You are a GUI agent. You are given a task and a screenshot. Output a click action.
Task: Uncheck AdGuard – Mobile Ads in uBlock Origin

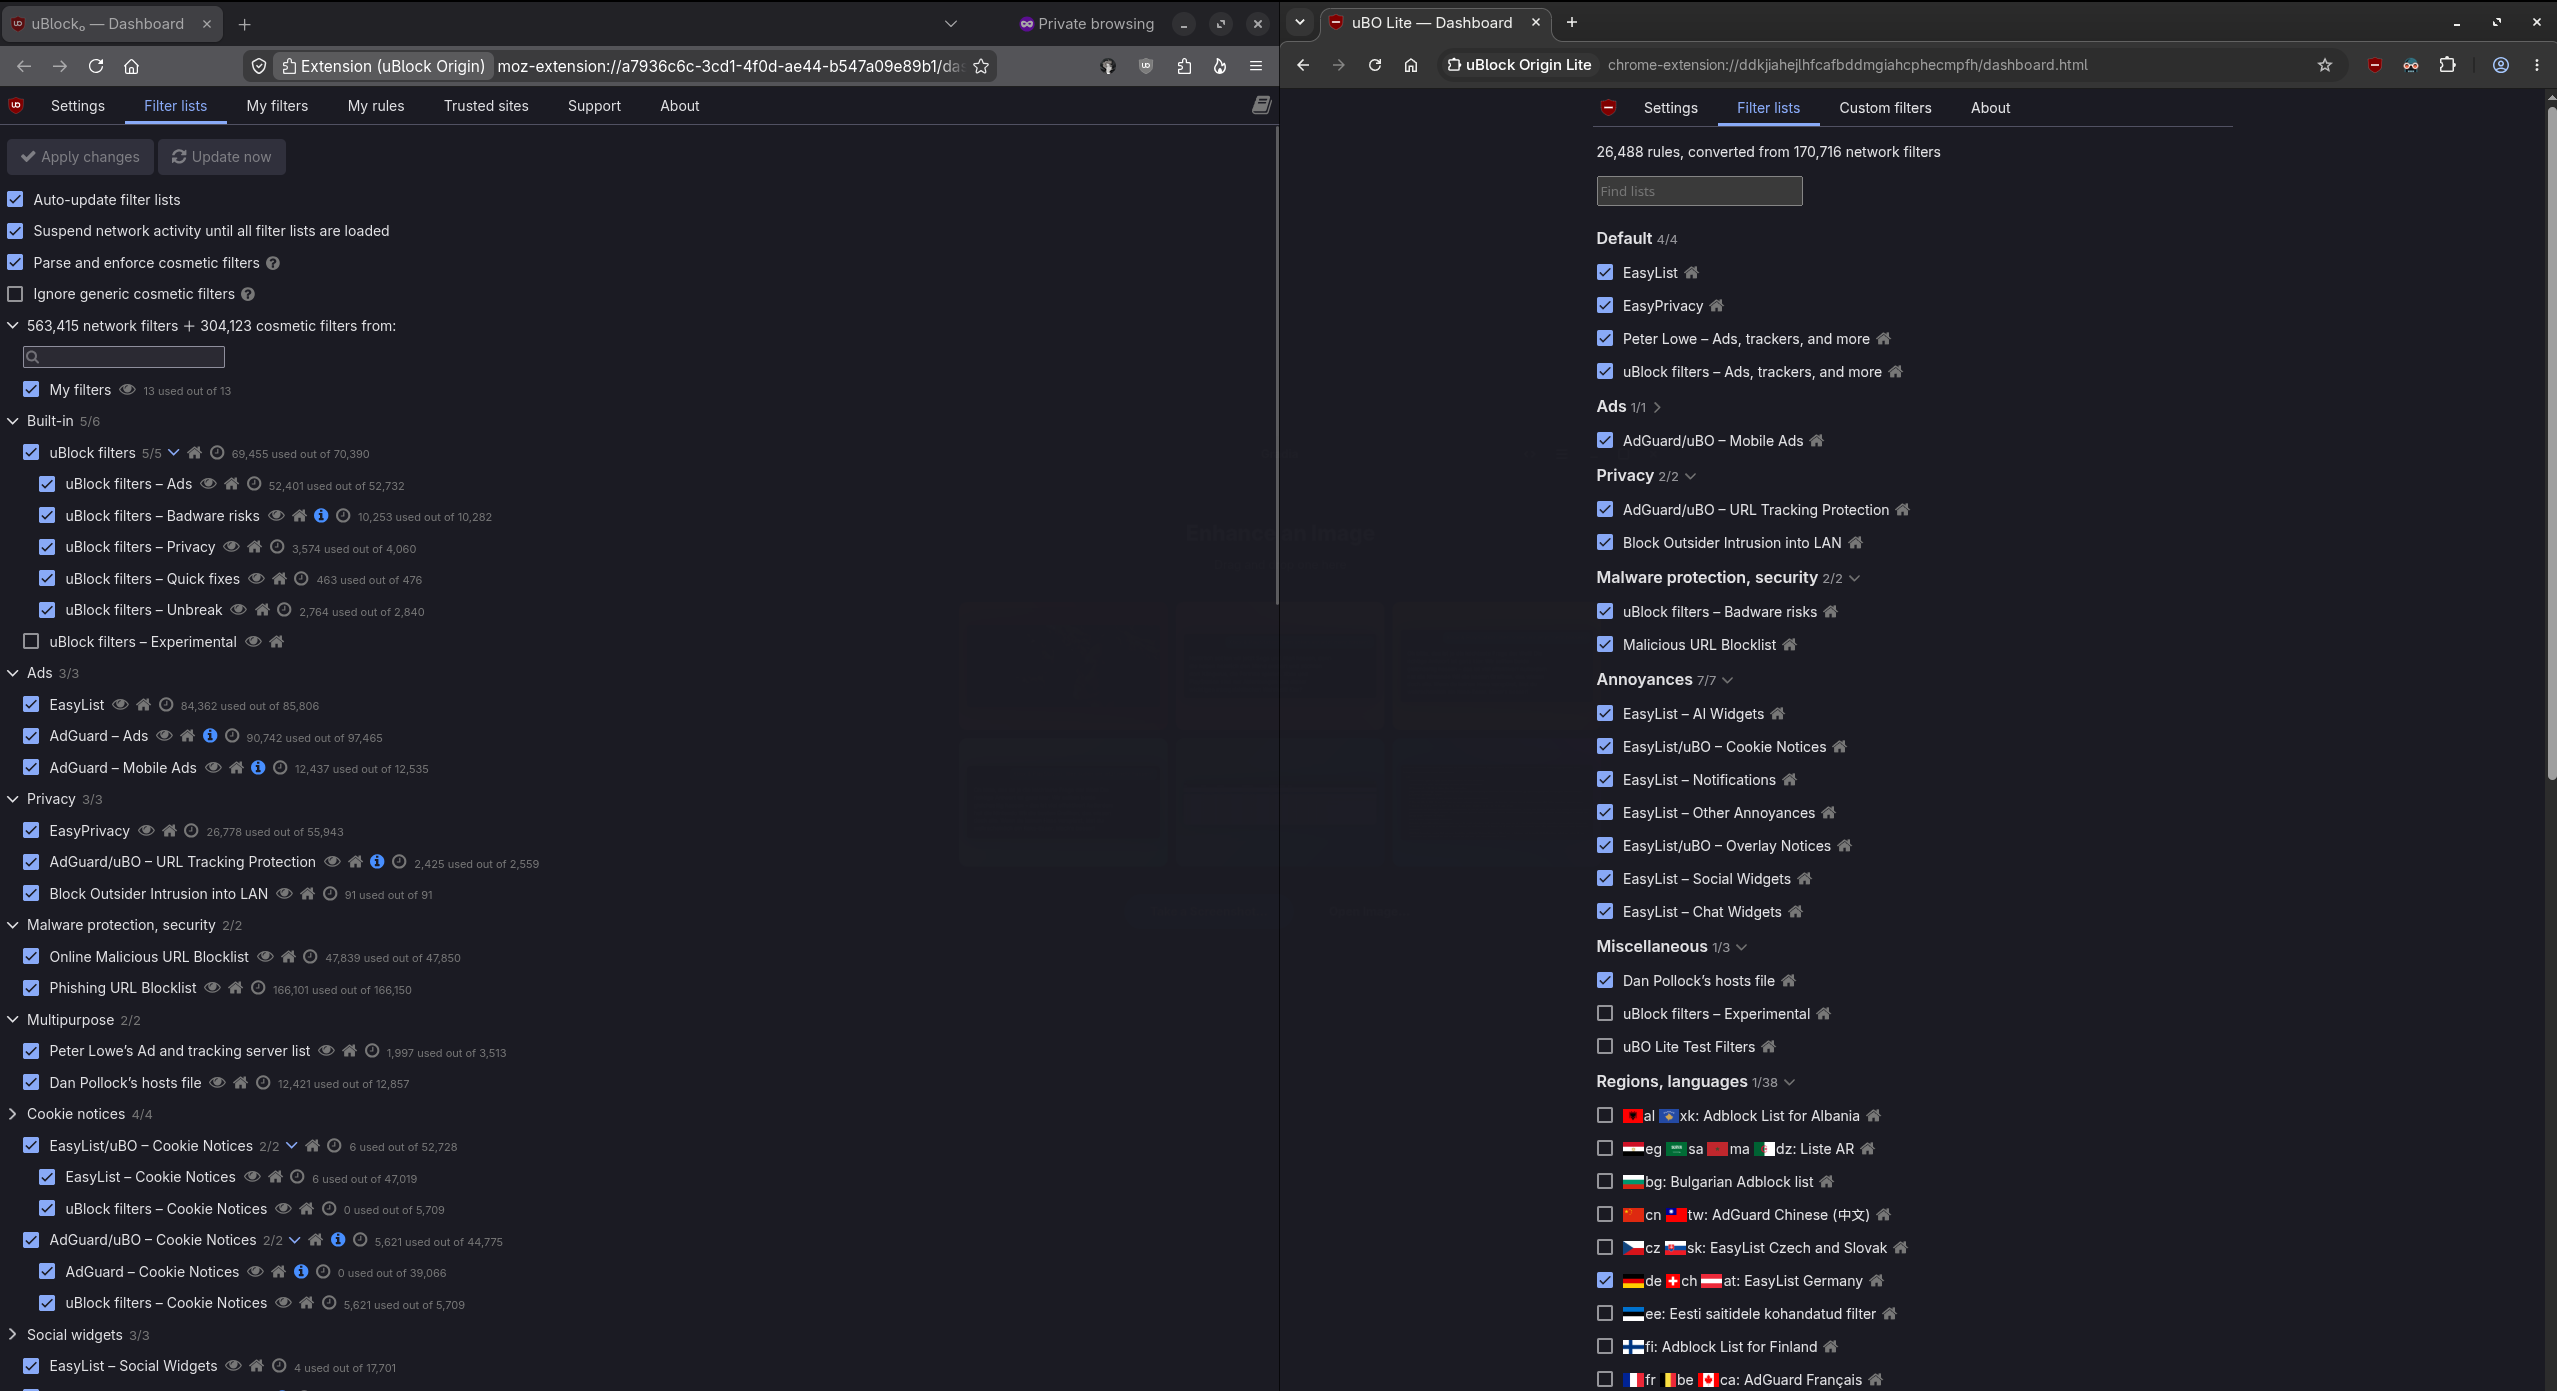click(31, 768)
